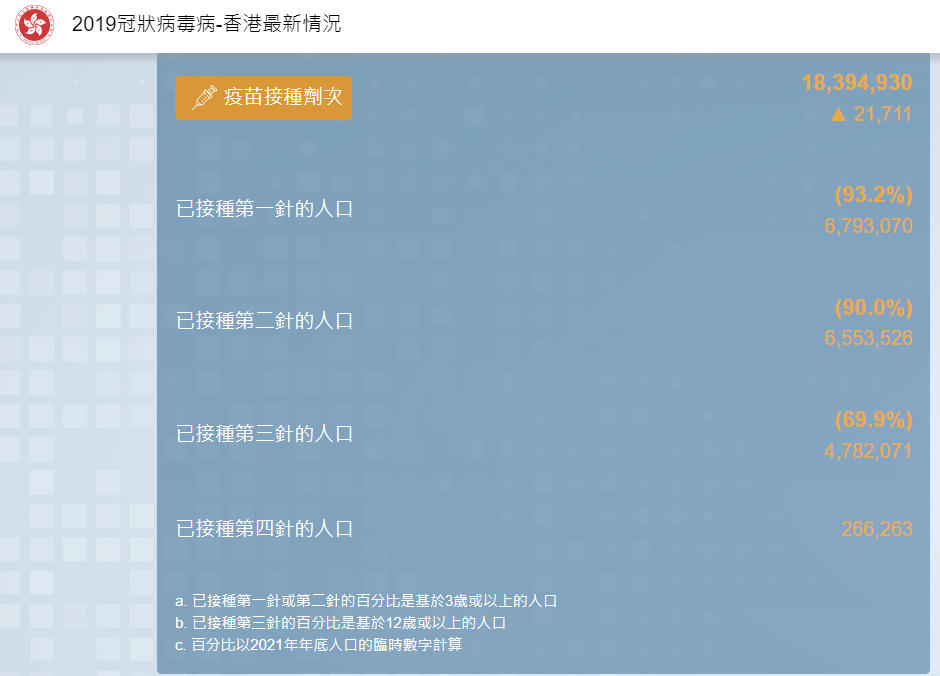Screen dimensions: 940x676
Task: Click the second dose count 6,553,526
Action: click(x=868, y=338)
